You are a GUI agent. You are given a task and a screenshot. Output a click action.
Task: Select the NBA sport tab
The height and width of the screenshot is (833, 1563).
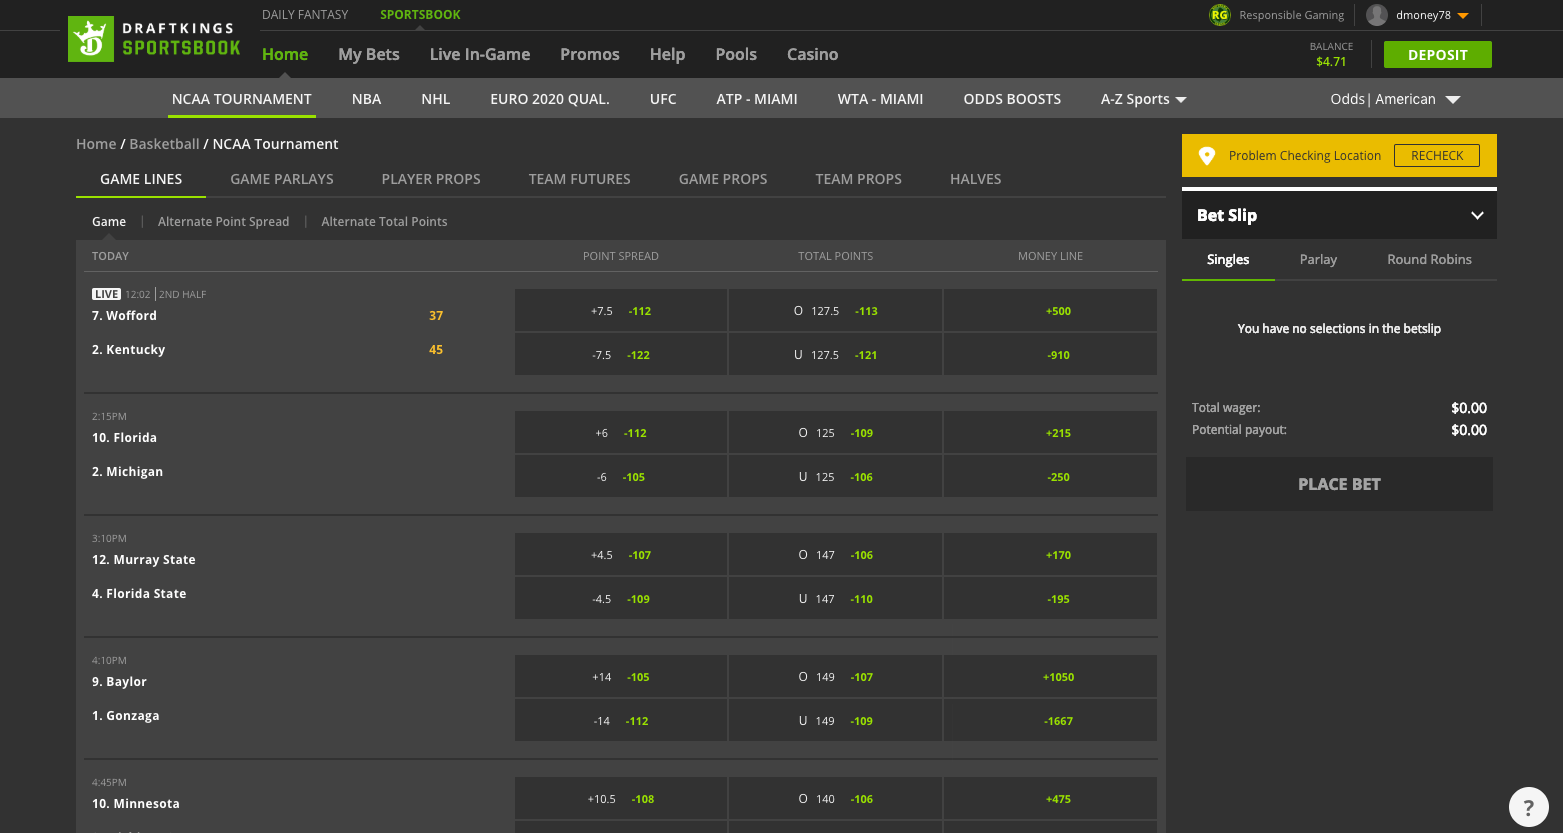(366, 99)
